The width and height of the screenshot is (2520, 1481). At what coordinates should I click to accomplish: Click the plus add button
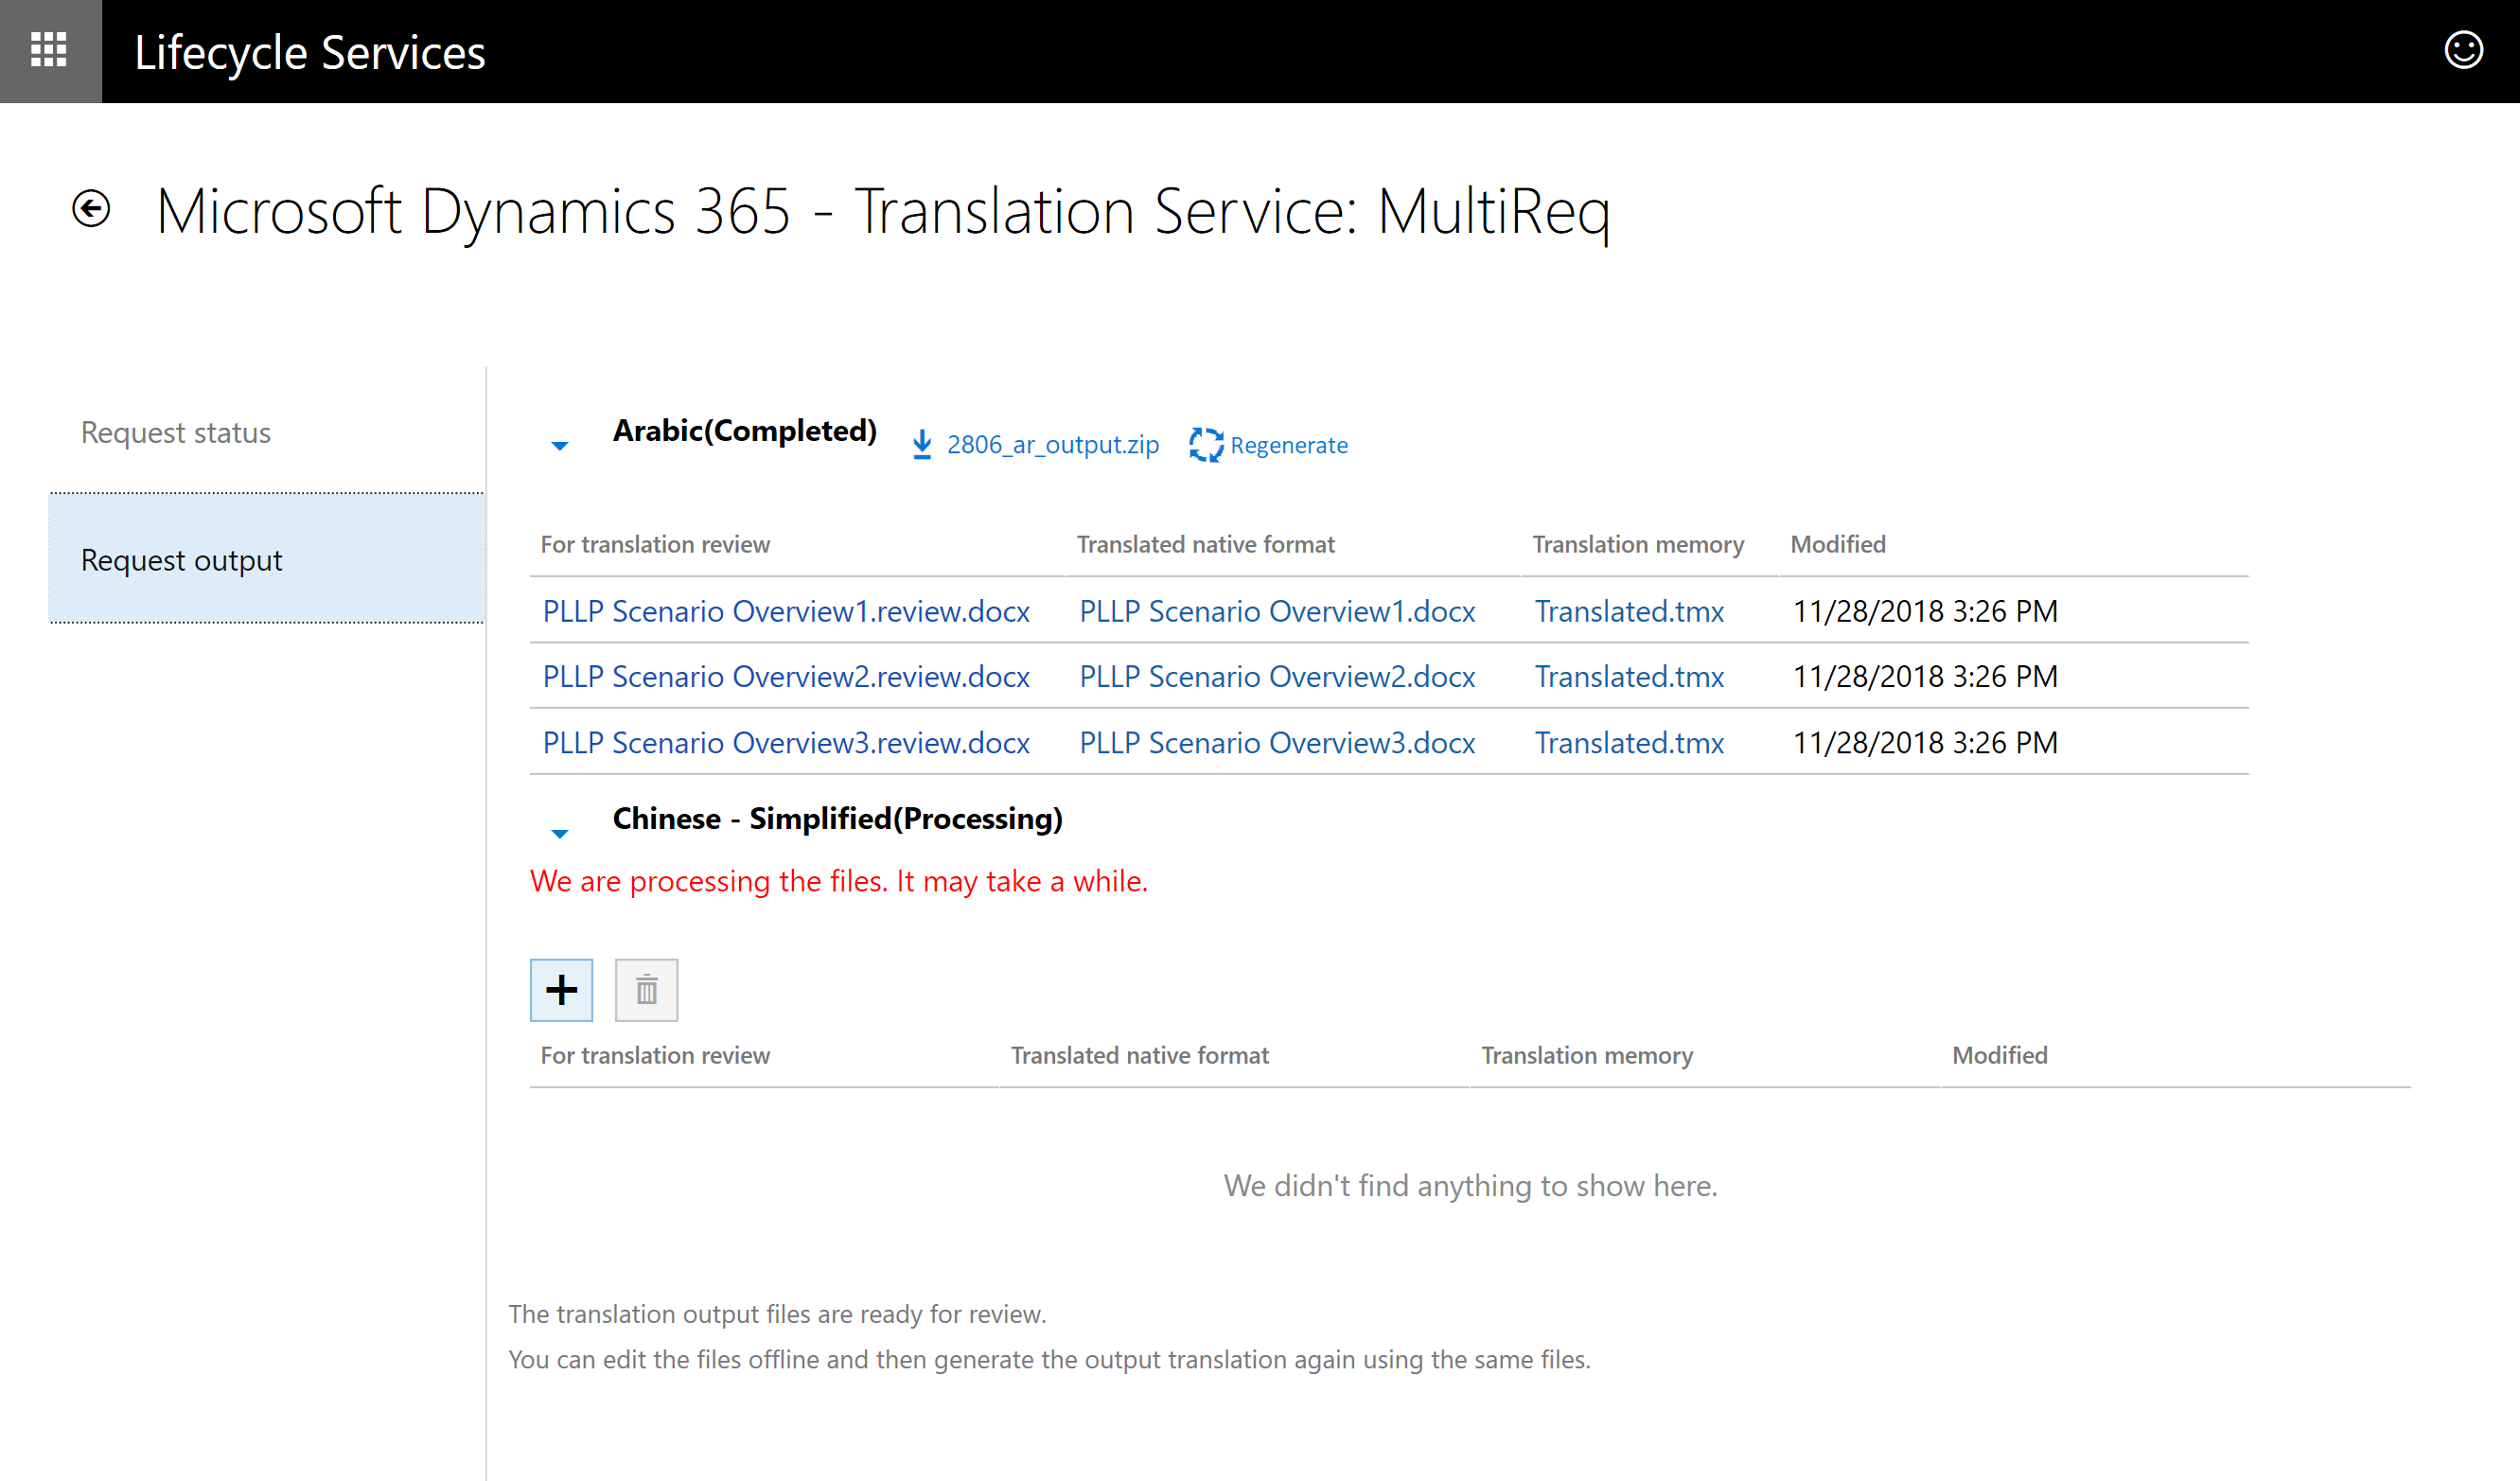point(561,990)
